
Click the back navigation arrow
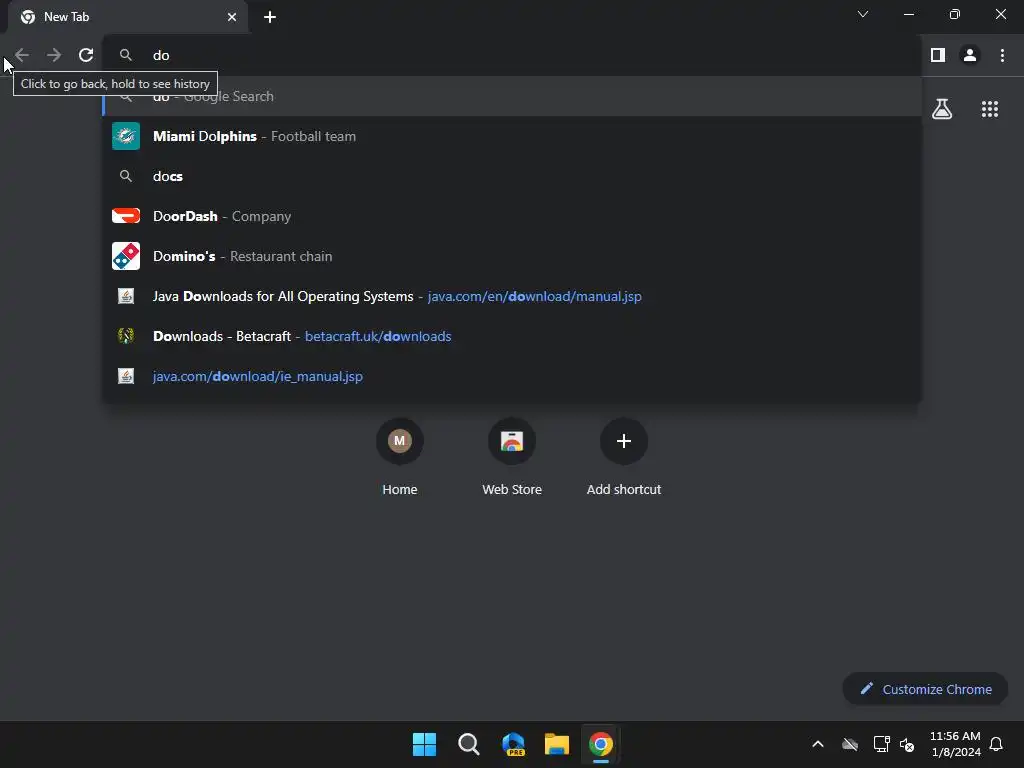click(x=22, y=55)
